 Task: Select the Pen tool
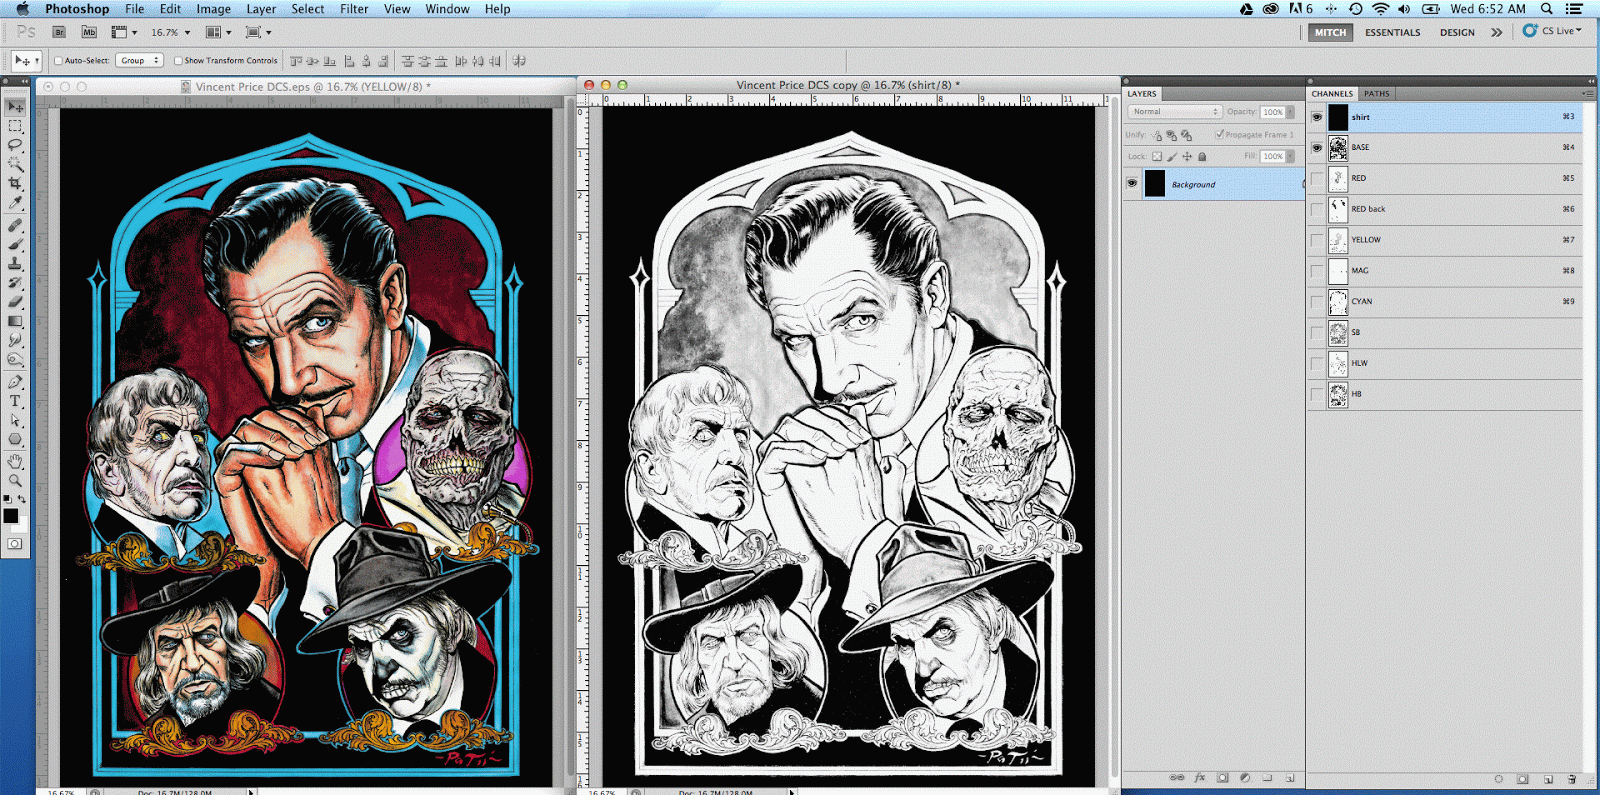(x=15, y=382)
